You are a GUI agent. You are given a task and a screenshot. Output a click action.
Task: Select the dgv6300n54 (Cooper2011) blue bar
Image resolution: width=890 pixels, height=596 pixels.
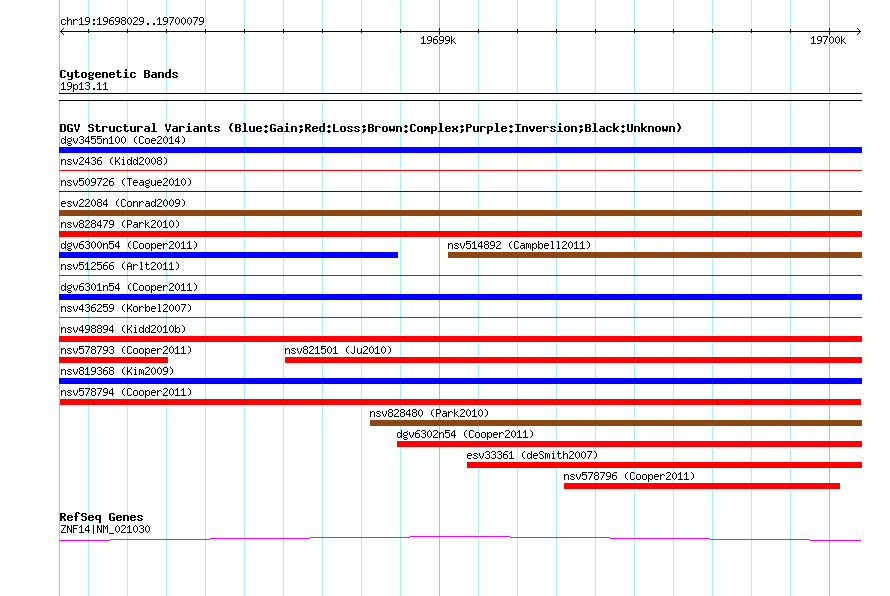pyautogui.click(x=229, y=255)
